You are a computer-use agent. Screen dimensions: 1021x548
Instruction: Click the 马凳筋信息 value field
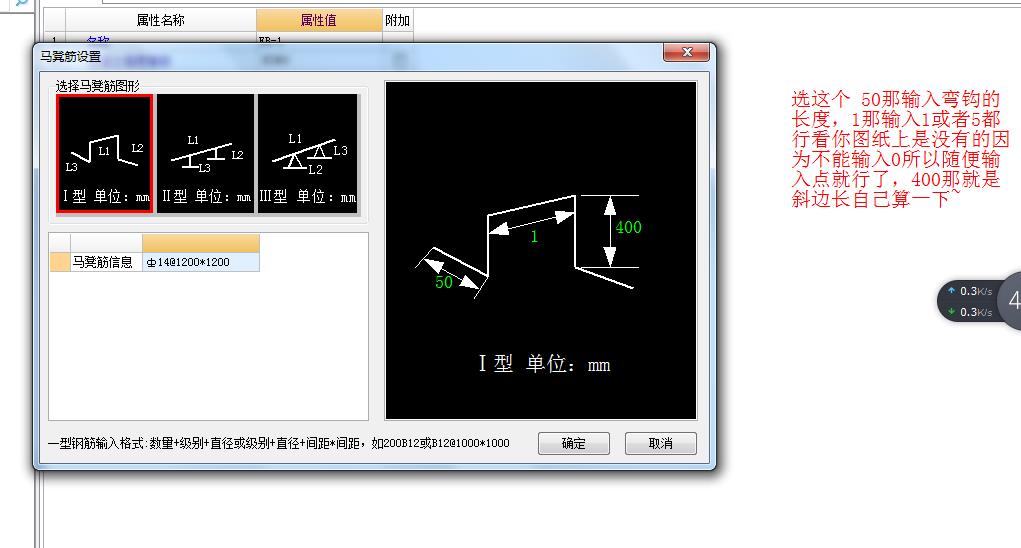[201, 262]
